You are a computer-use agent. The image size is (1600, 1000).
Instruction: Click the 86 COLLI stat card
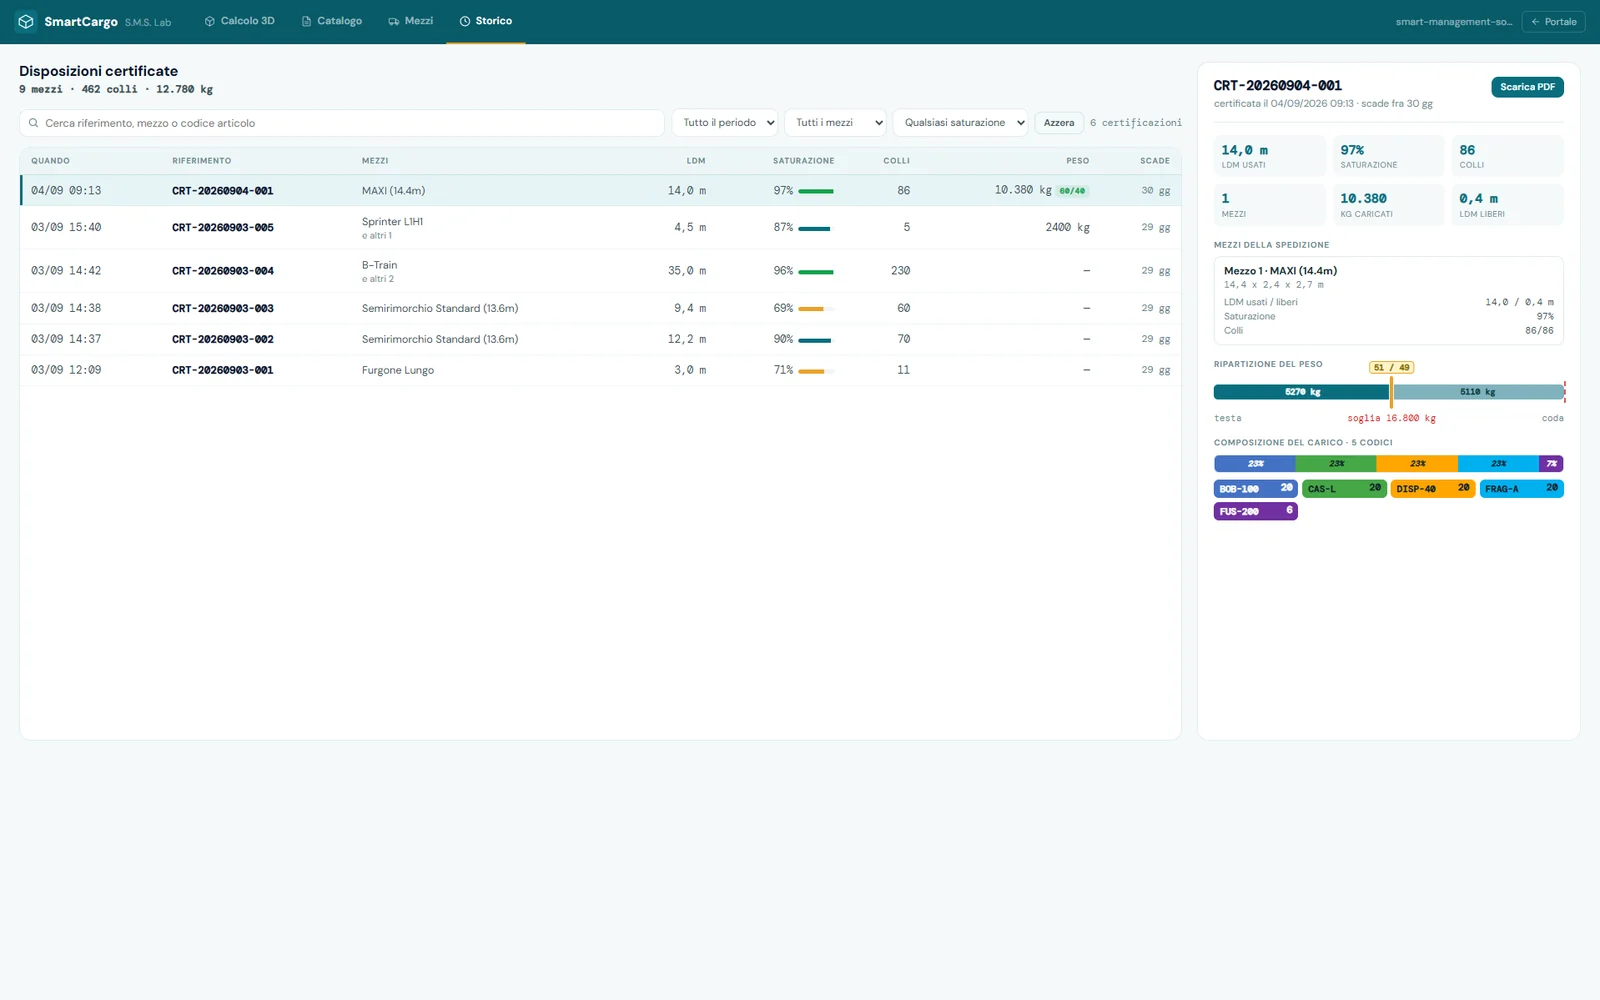1507,156
